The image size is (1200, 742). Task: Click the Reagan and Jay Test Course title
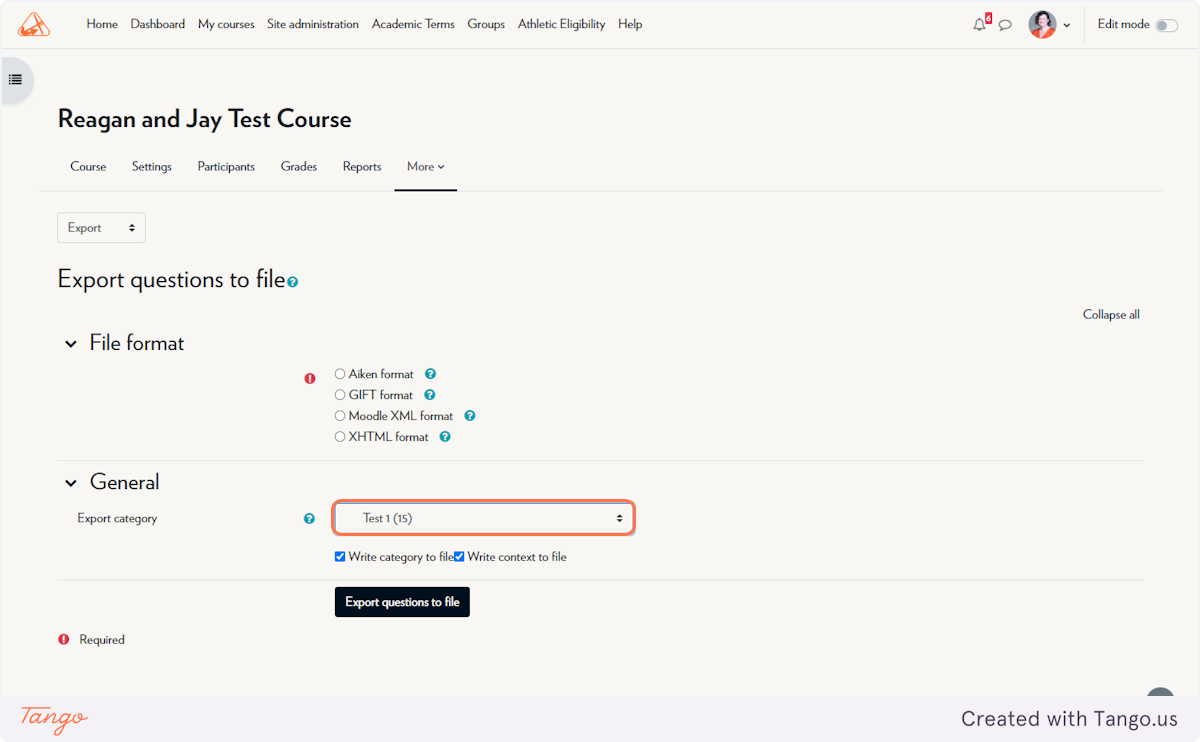click(205, 119)
